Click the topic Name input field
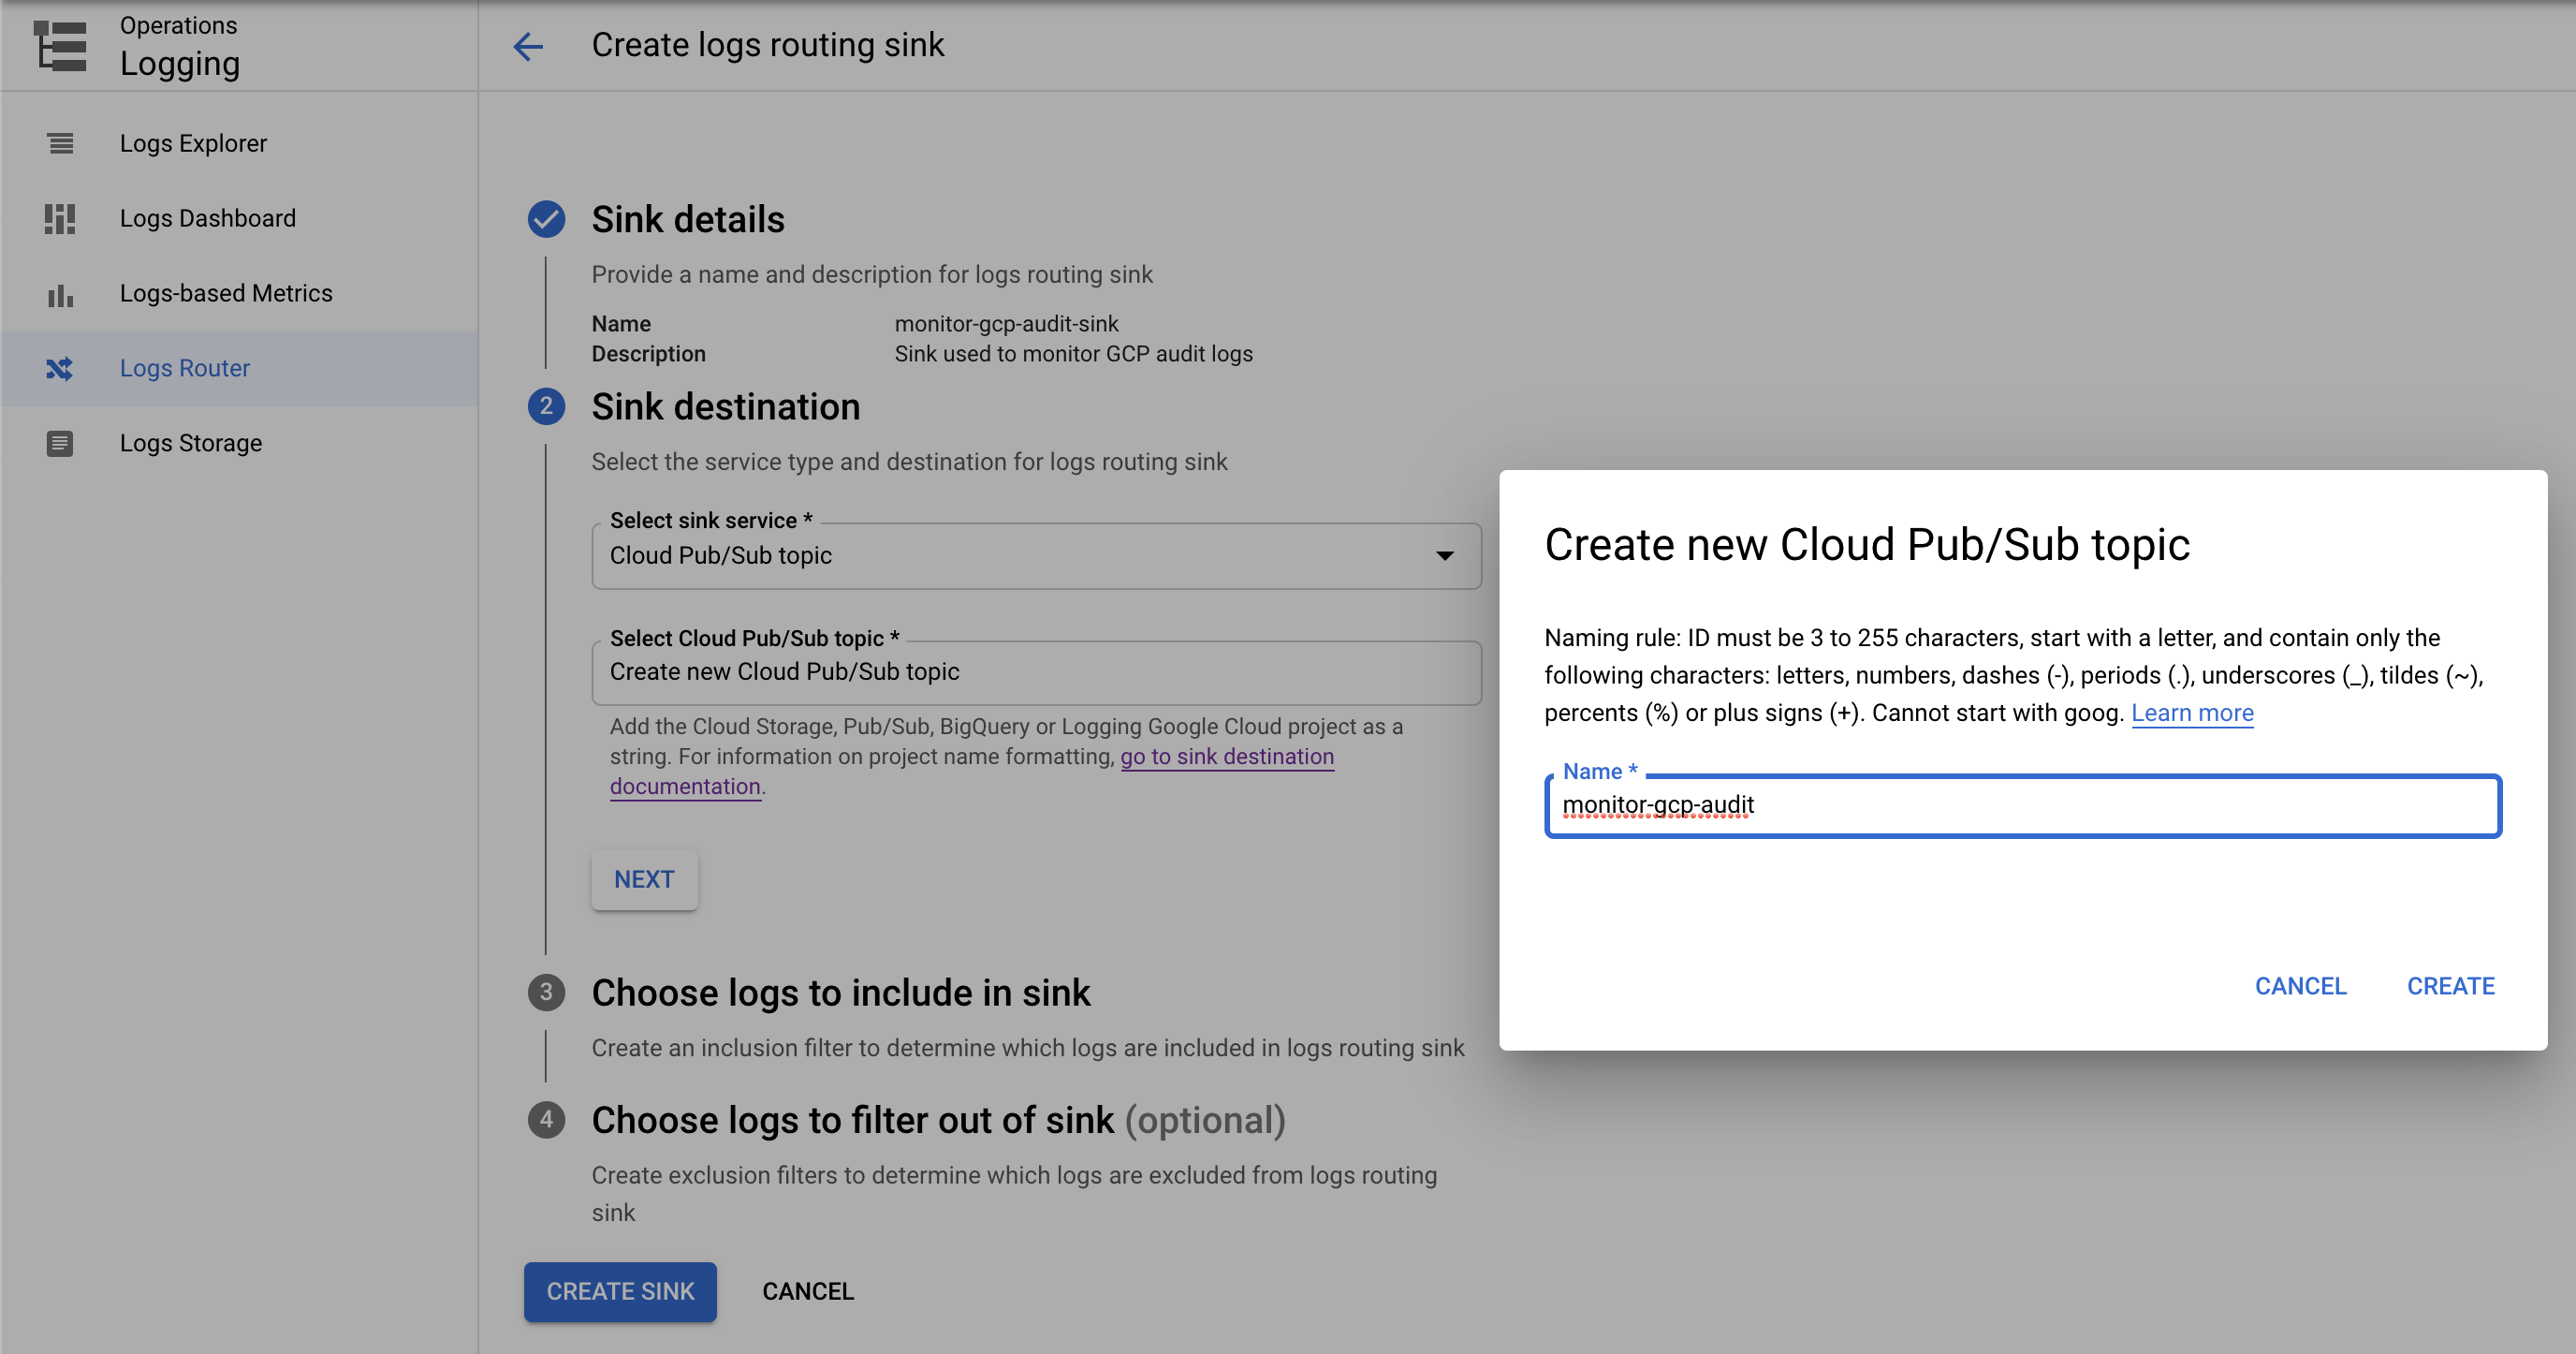Viewport: 2576px width, 1354px height. coord(2022,806)
